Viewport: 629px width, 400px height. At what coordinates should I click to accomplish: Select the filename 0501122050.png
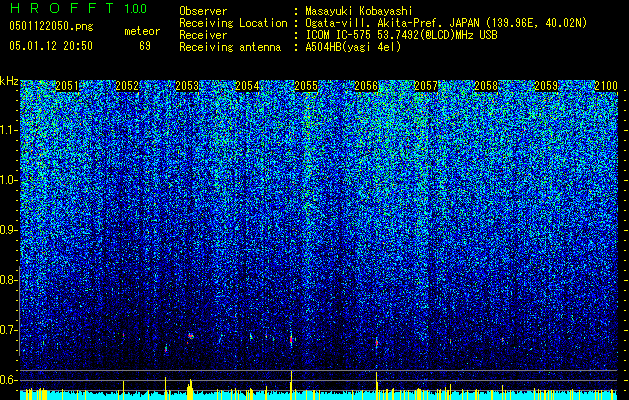51,26
